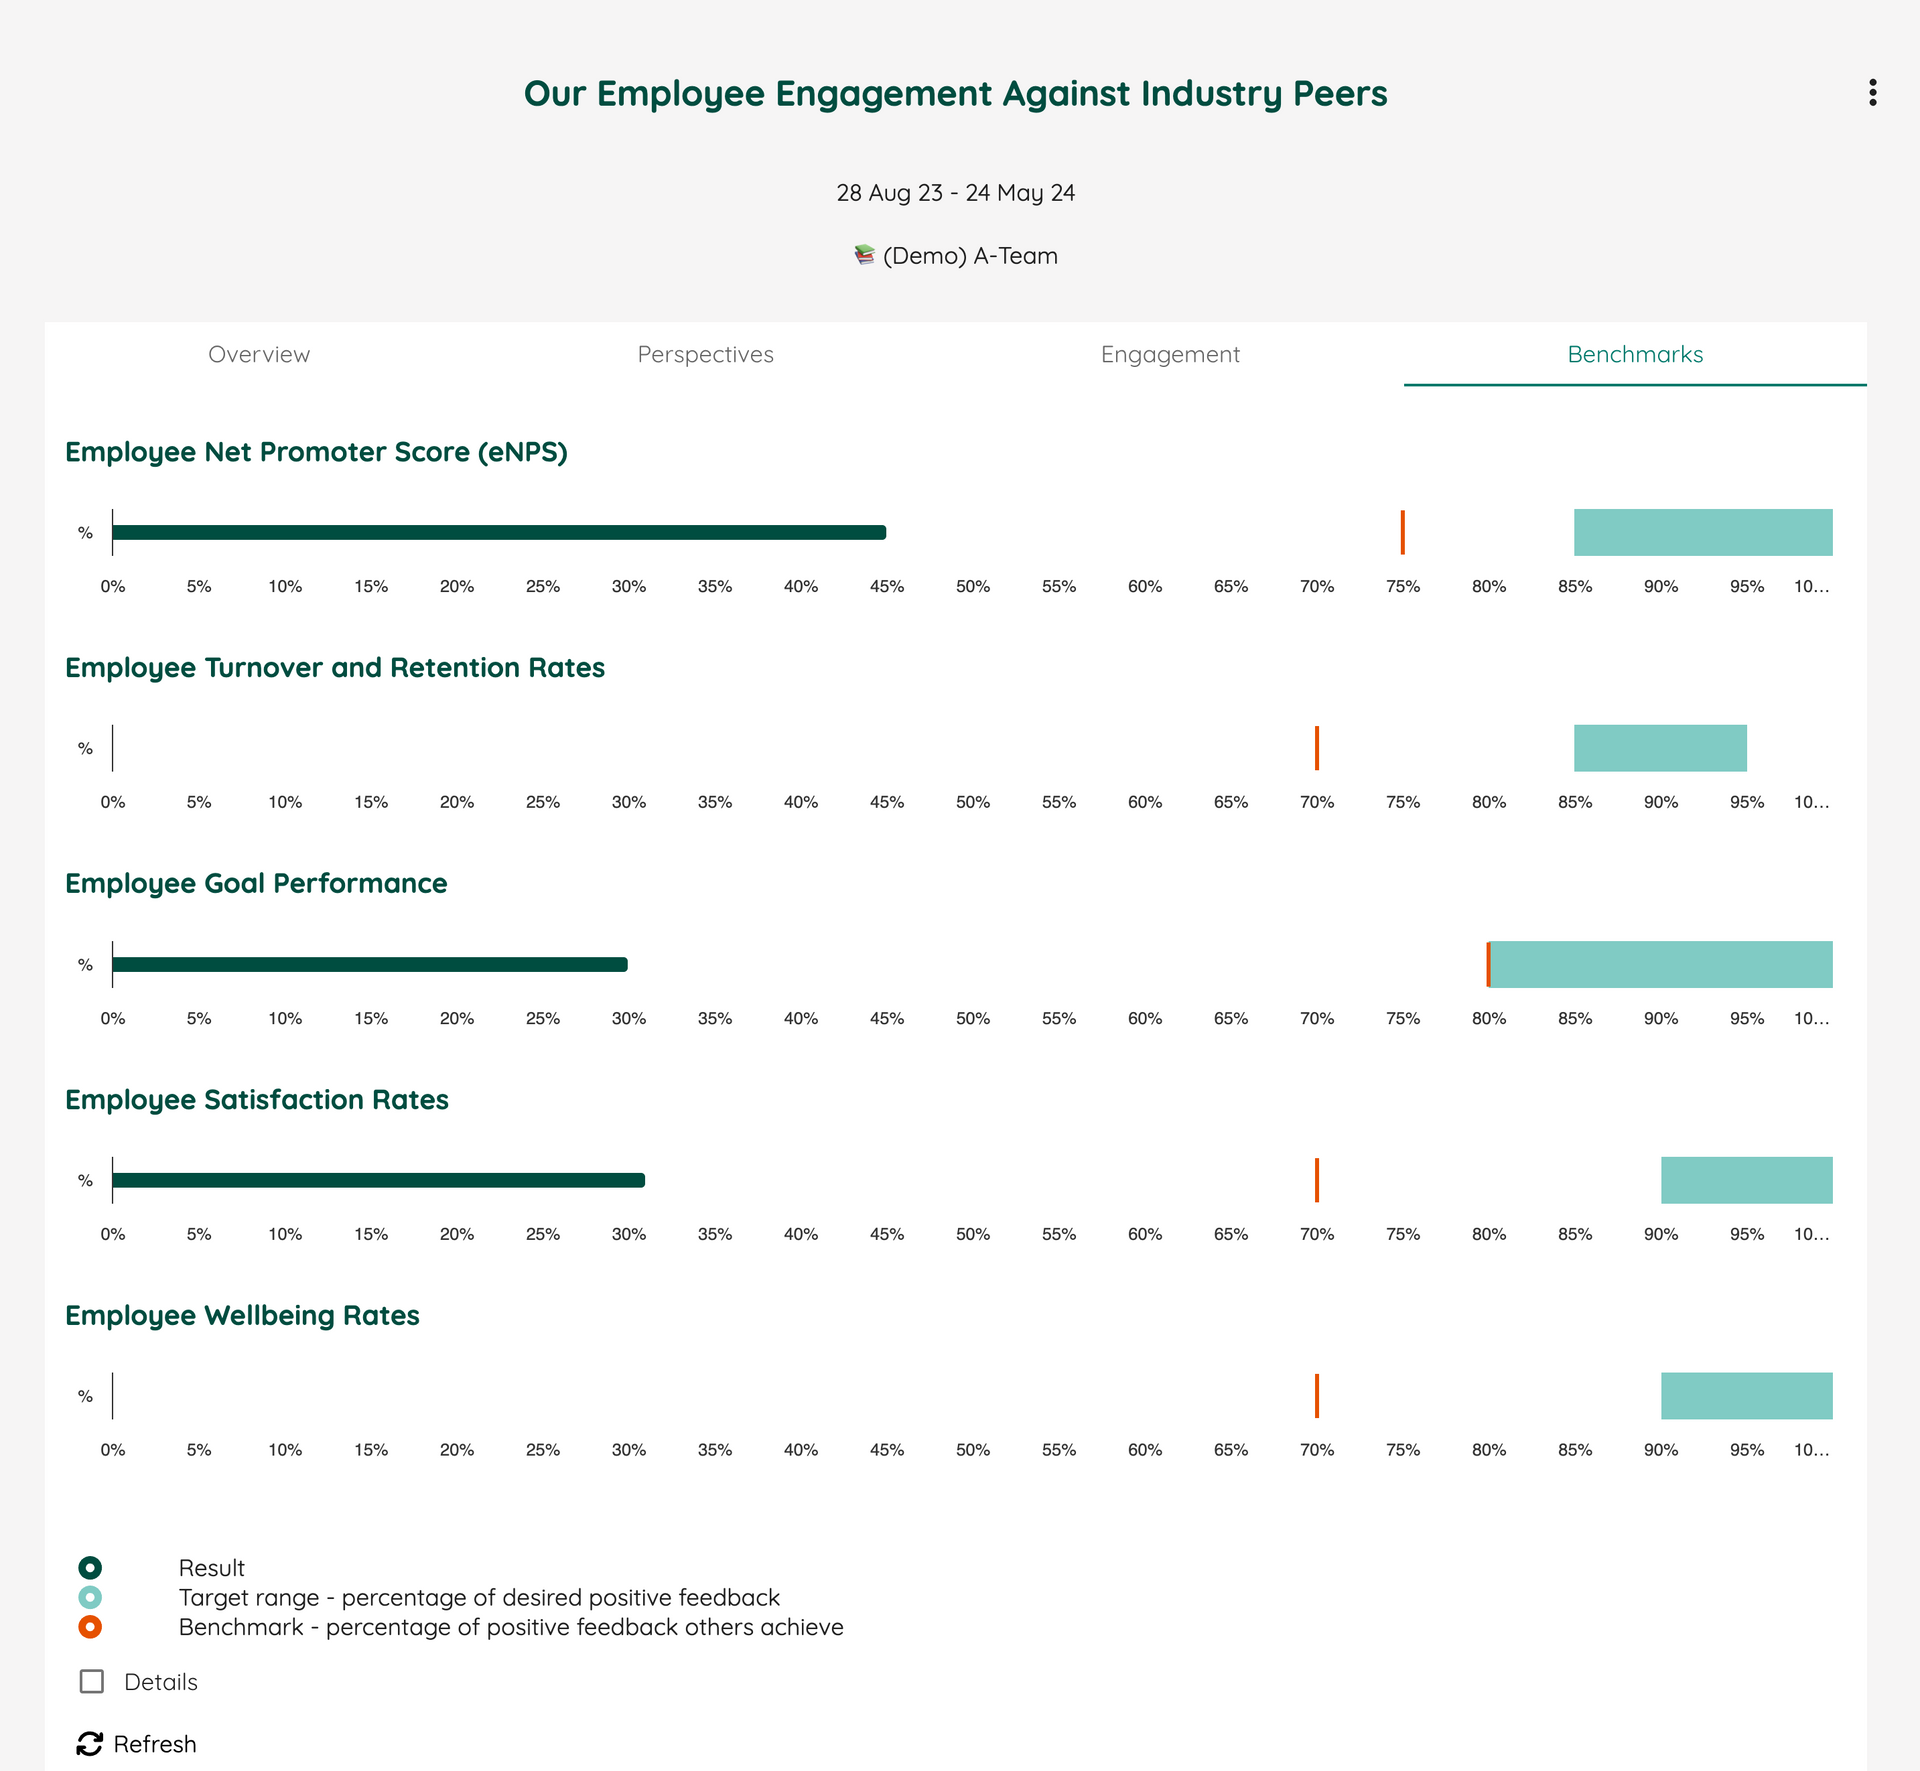The width and height of the screenshot is (1920, 1771).
Task: Open the three-dot options menu
Action: (x=1872, y=93)
